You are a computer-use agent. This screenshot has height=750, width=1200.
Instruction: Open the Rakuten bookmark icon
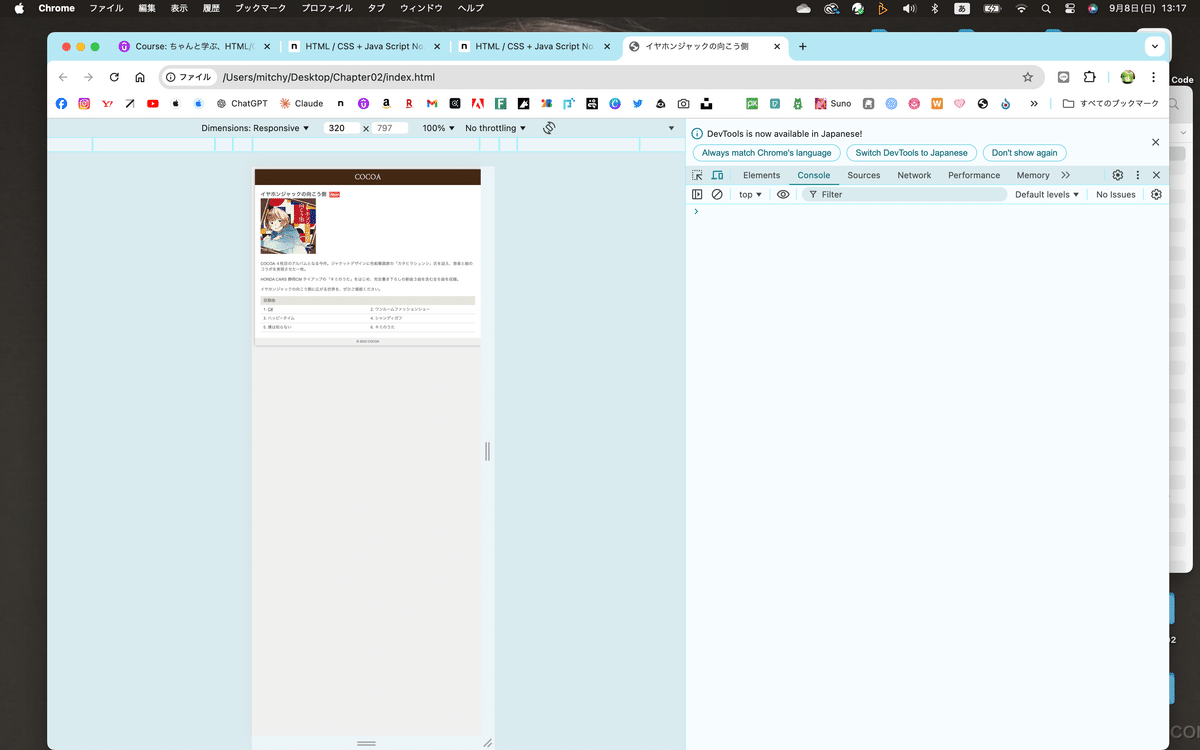point(409,103)
